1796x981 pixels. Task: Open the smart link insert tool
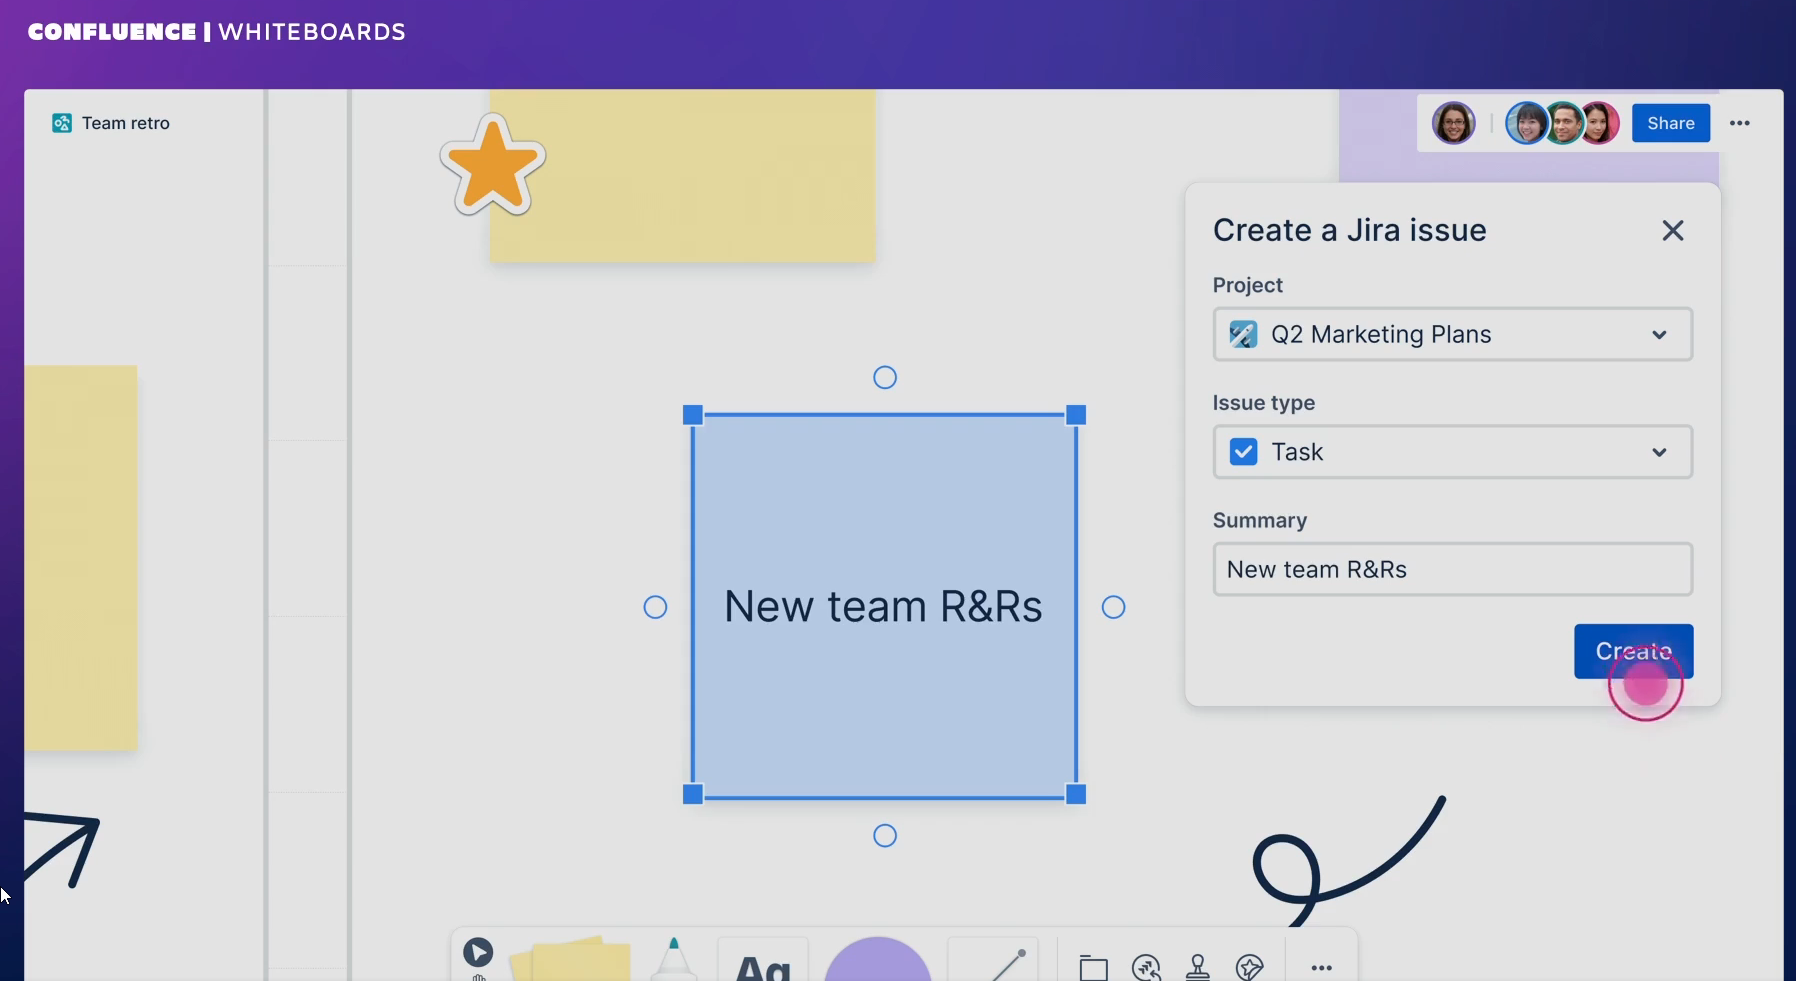1146,967
